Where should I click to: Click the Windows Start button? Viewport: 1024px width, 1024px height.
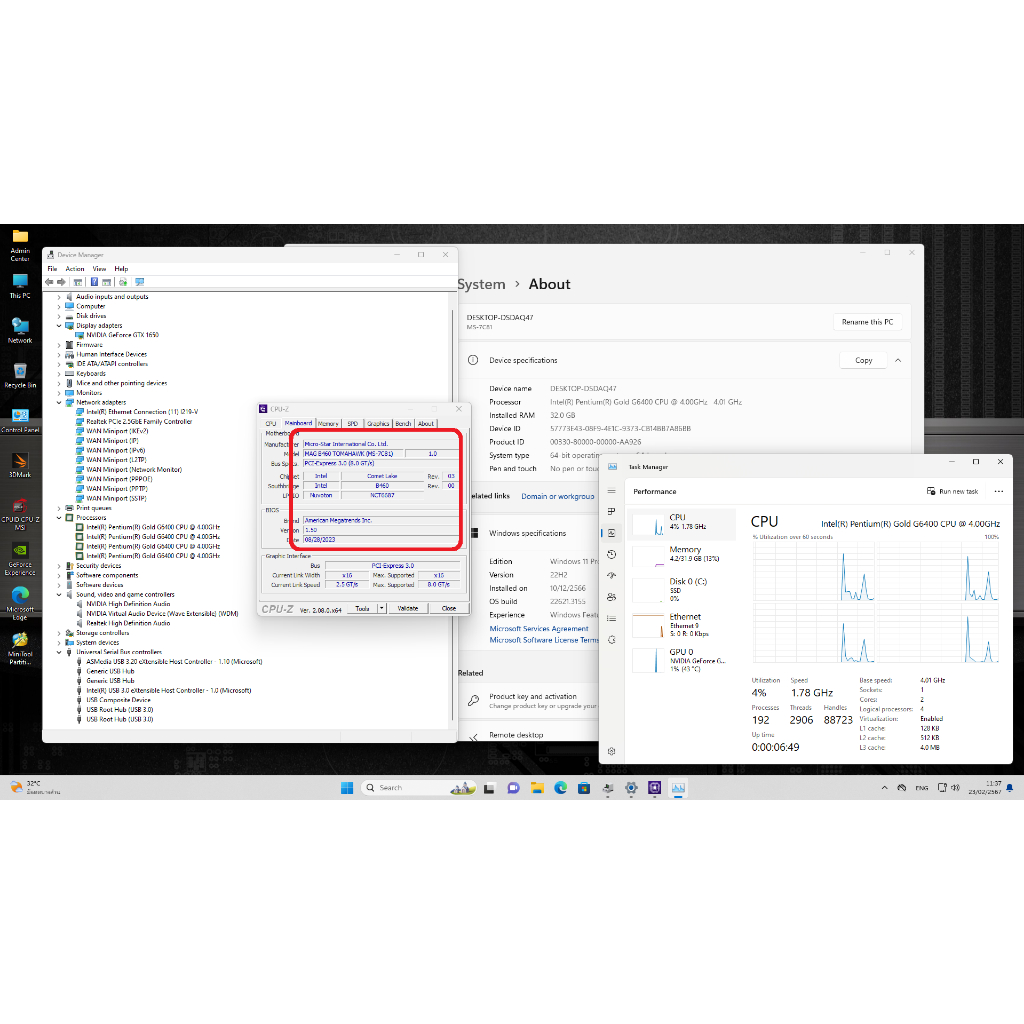[347, 787]
